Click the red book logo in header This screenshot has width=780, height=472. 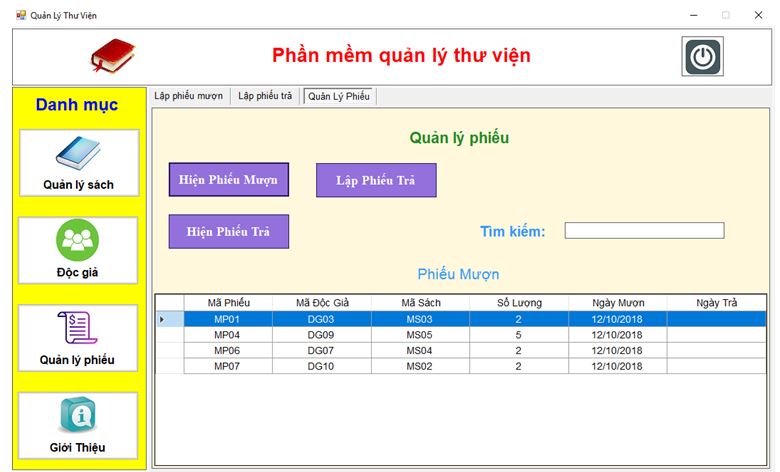(113, 55)
